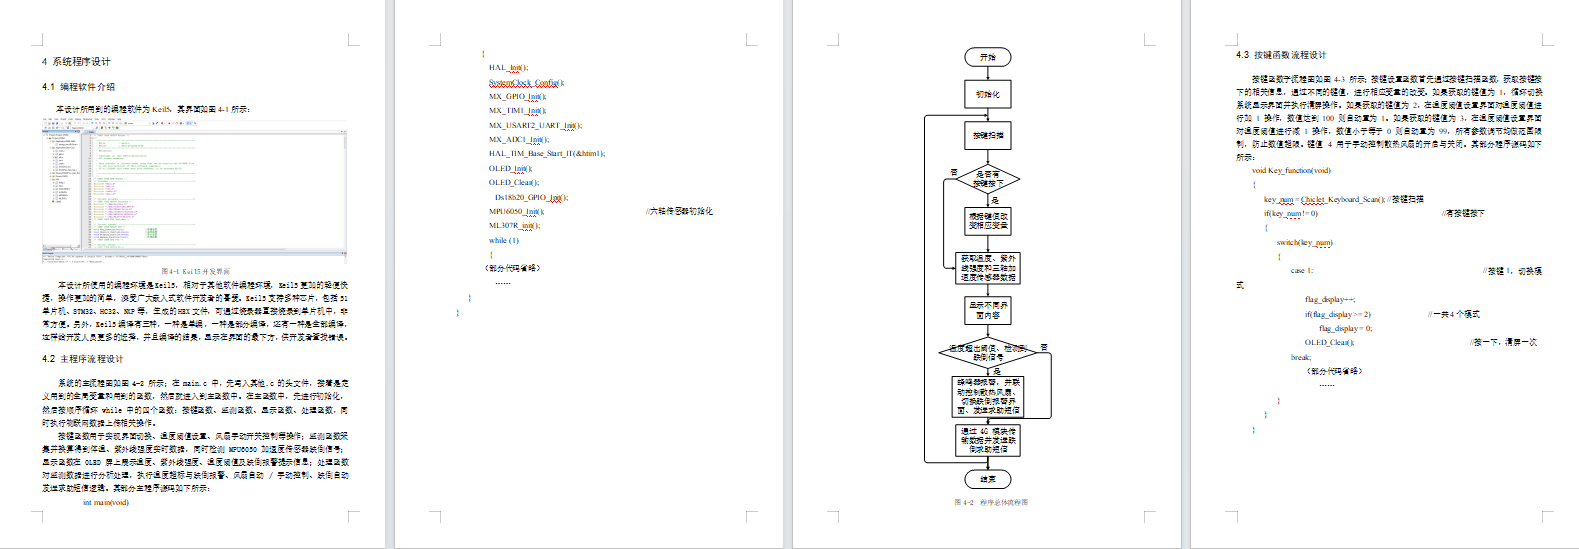
Task: Click the heading '4 系统程序设计'
Action: click(x=76, y=62)
